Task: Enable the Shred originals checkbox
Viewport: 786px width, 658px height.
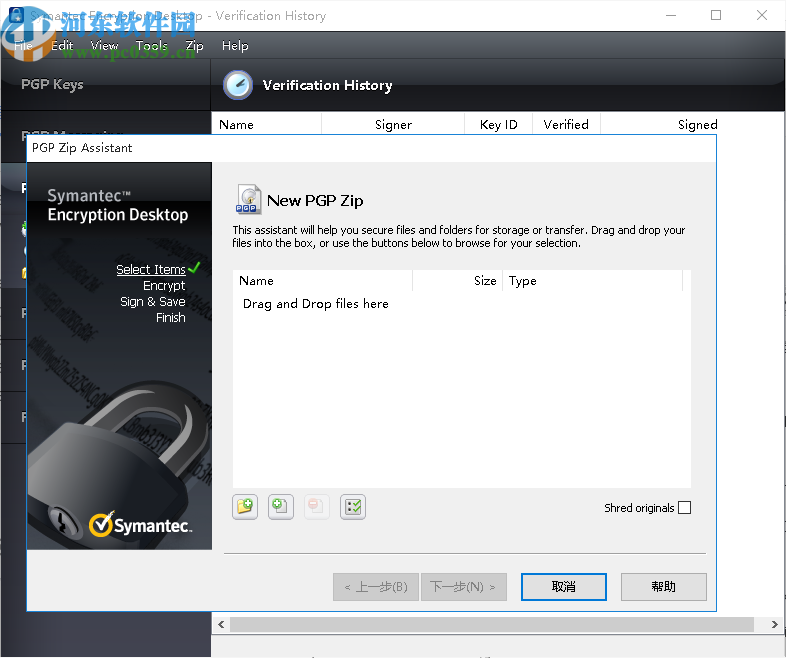Action: pyautogui.click(x=684, y=508)
